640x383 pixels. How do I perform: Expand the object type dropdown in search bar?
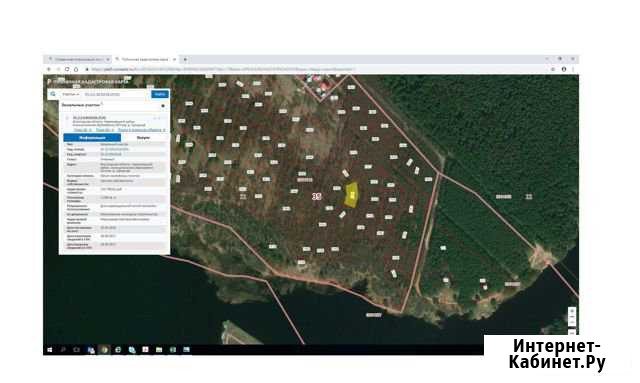(70, 94)
